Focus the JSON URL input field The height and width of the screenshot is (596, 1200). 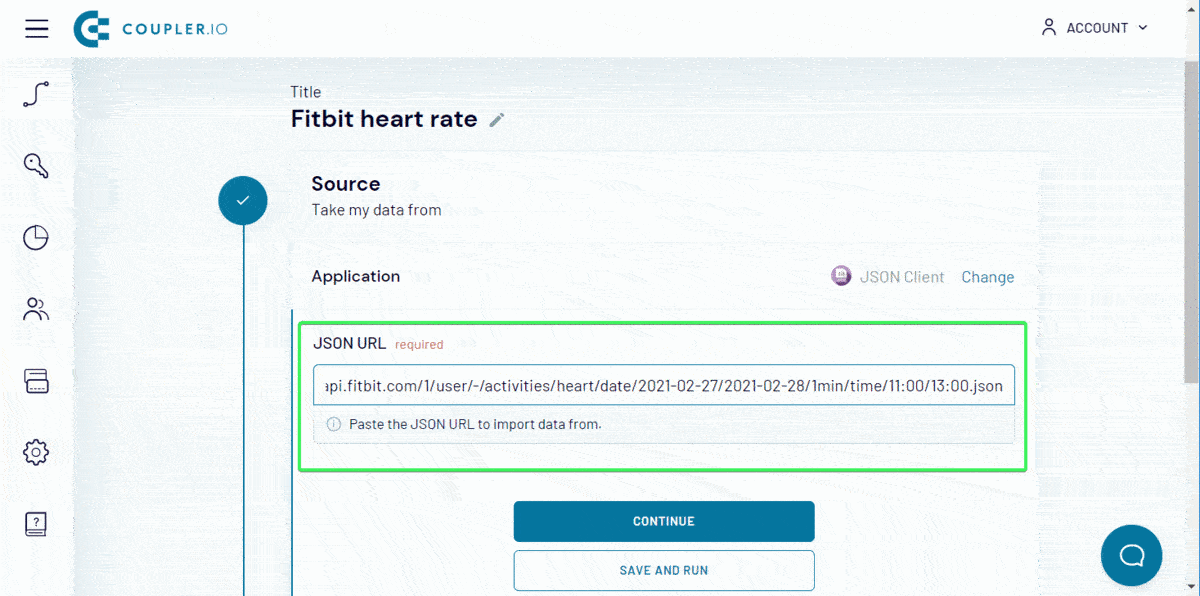[x=664, y=385]
